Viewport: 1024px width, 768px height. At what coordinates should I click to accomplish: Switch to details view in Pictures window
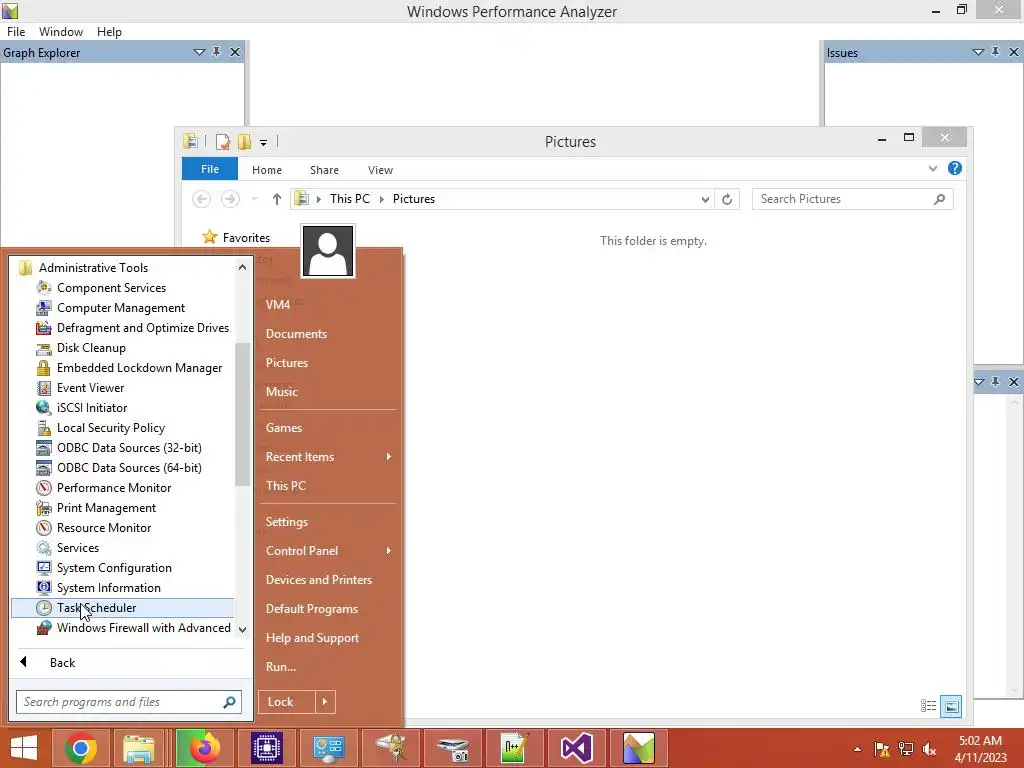click(x=928, y=706)
